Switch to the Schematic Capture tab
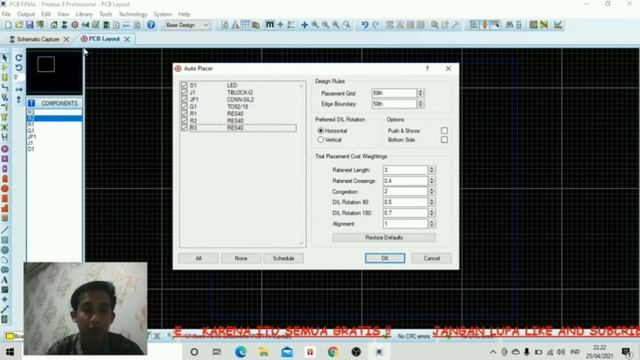The image size is (640, 360). pos(38,39)
